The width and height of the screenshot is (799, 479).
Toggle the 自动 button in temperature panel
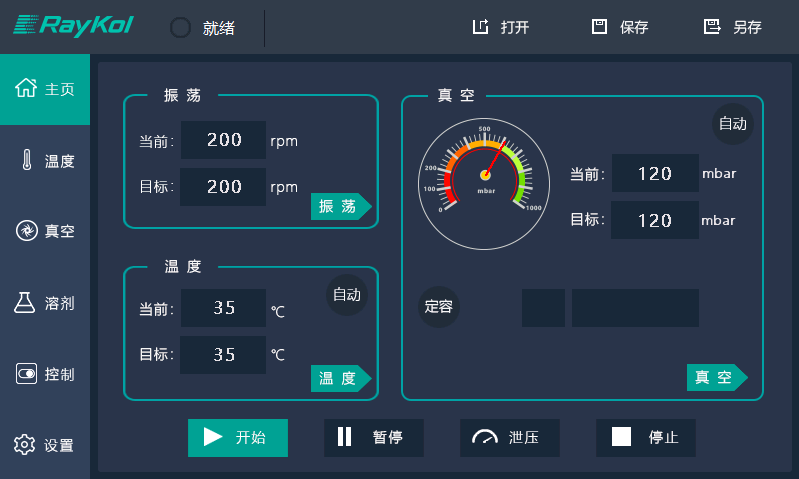(x=347, y=295)
